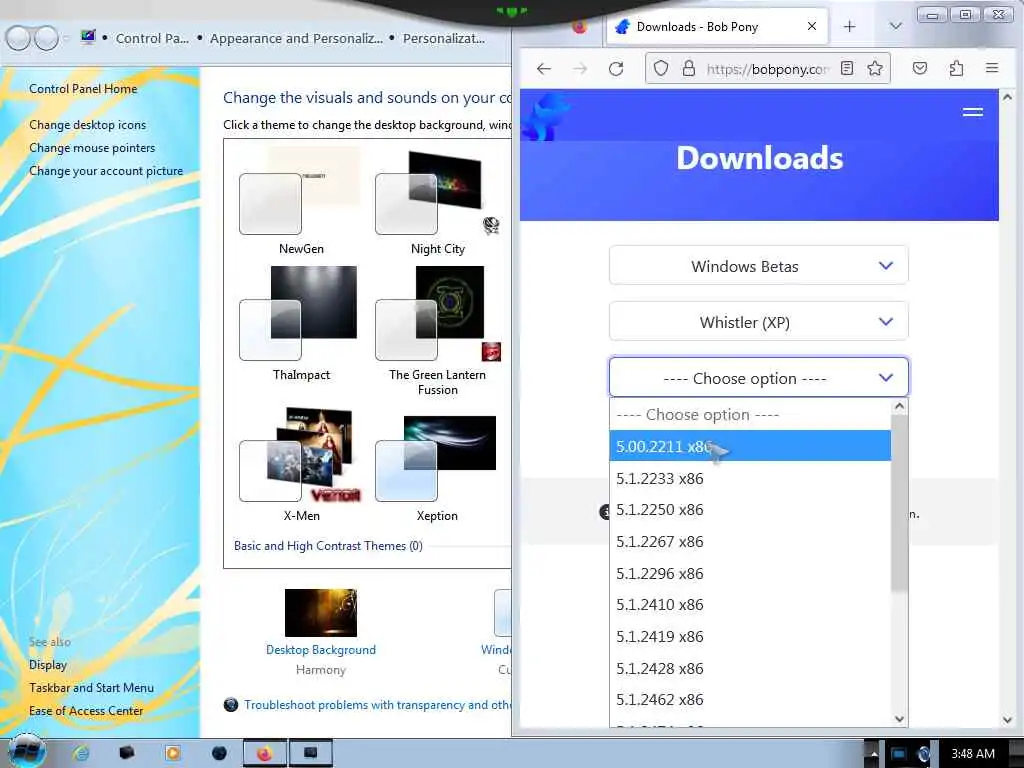Open Desktop Background Harmony setting

(x=321, y=632)
